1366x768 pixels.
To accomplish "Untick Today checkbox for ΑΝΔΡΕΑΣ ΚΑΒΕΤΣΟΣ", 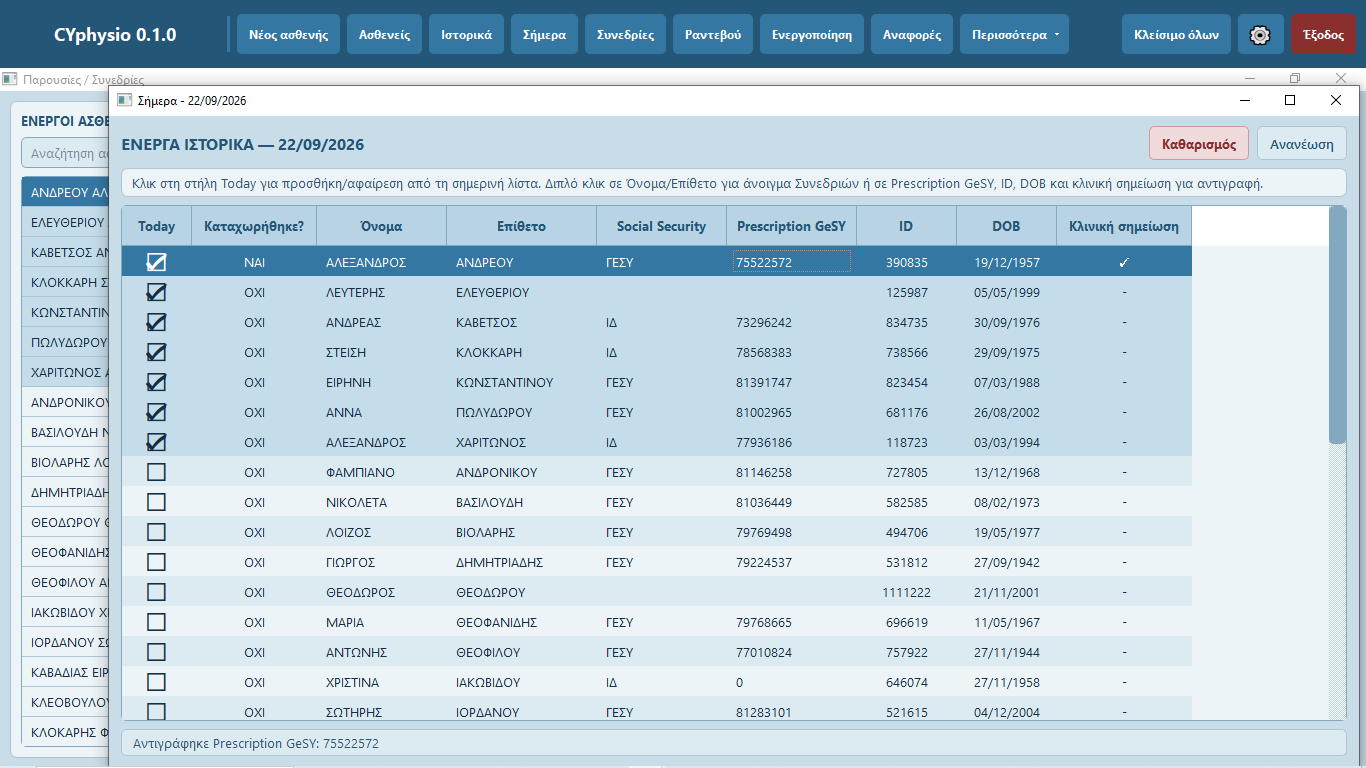I will click(x=156, y=322).
